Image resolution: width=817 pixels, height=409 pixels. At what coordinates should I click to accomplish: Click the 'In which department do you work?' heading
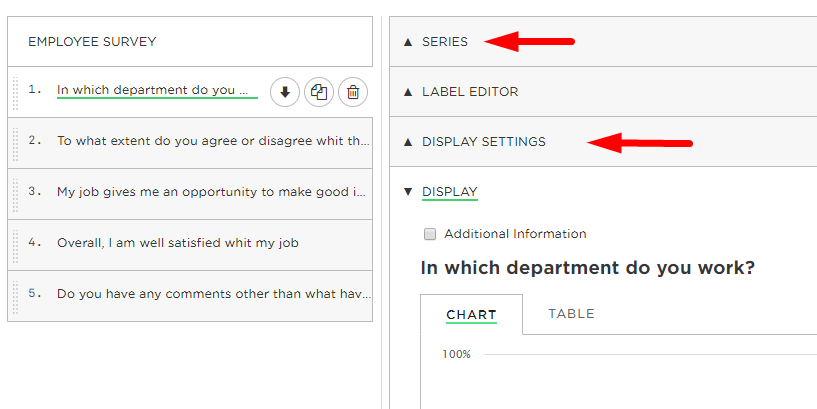click(x=588, y=268)
